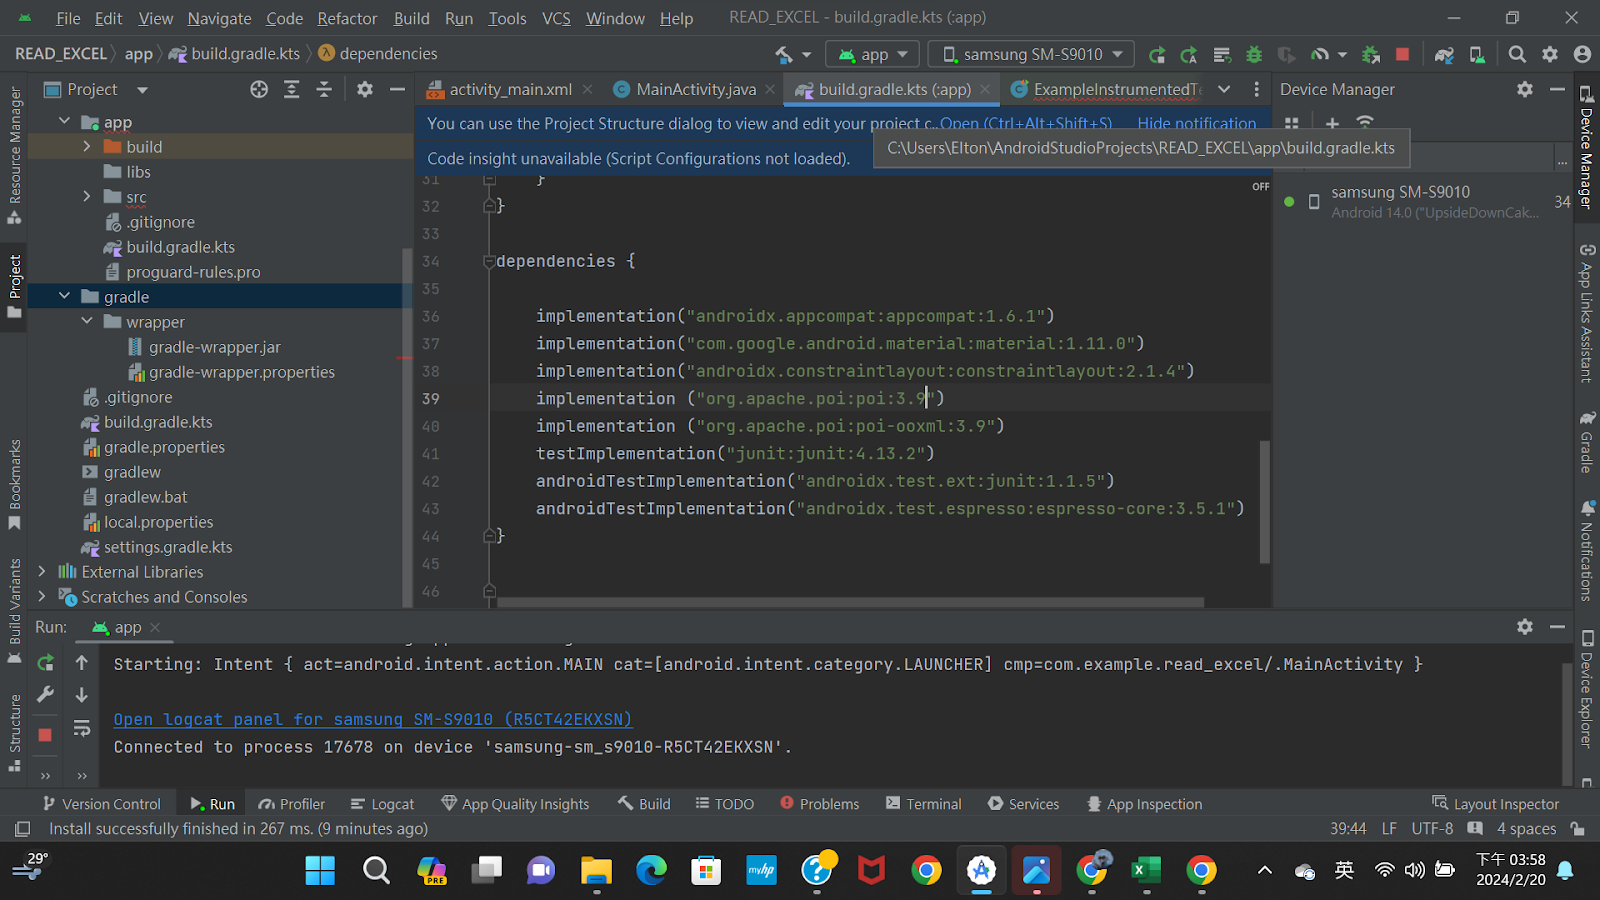Viewport: 1600px width, 900px height.
Task: Click the Make Project hammer icon
Action: (x=784, y=55)
